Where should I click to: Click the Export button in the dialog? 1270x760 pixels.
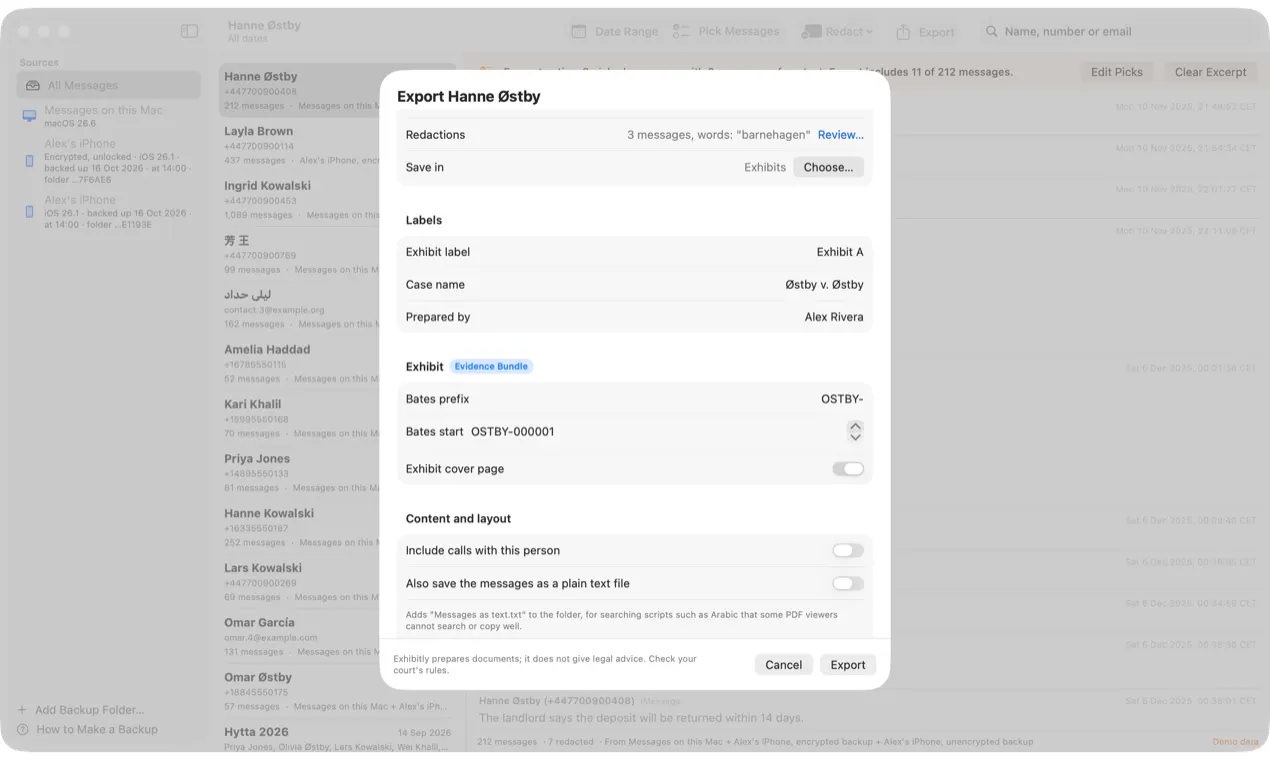click(848, 665)
